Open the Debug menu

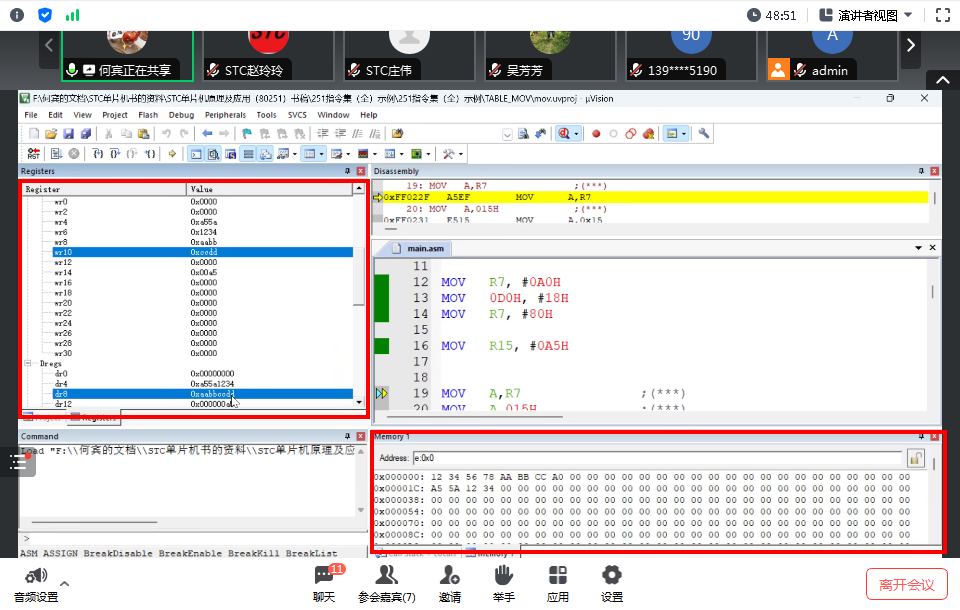pos(181,115)
